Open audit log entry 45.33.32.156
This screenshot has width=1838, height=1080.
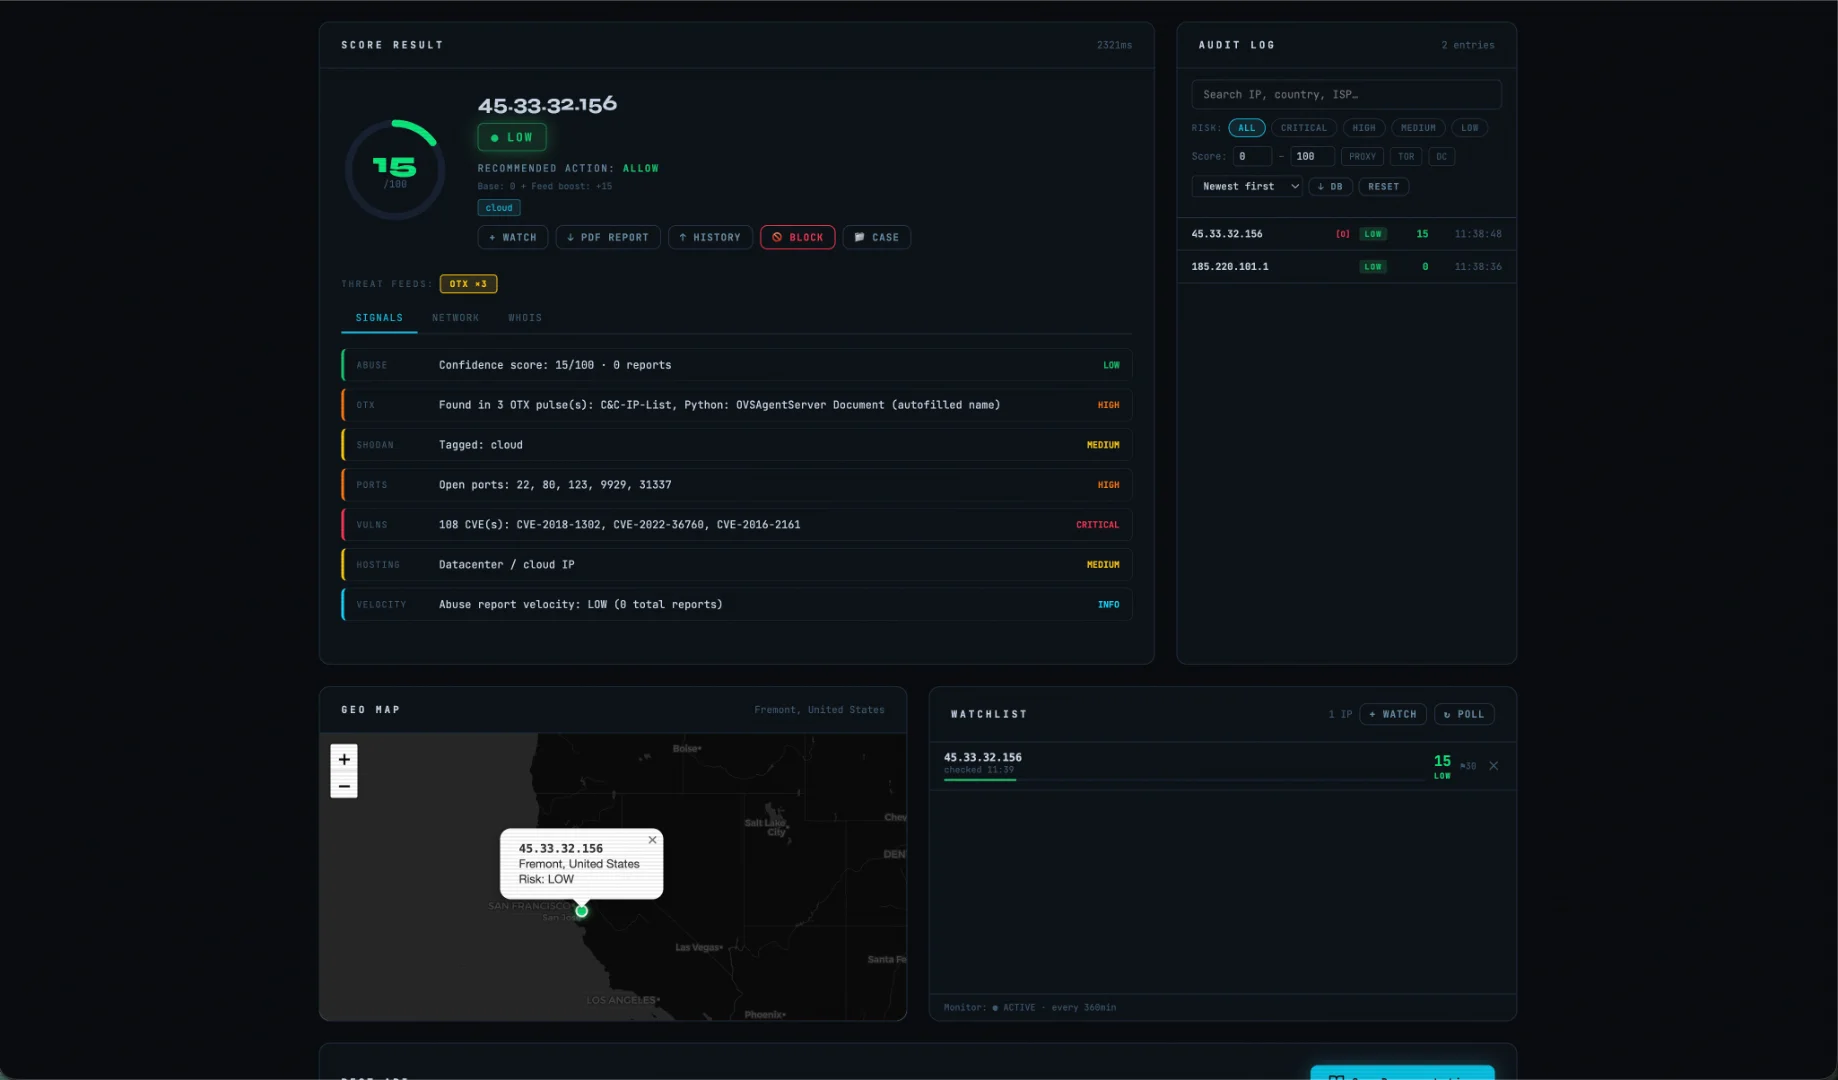1346,234
